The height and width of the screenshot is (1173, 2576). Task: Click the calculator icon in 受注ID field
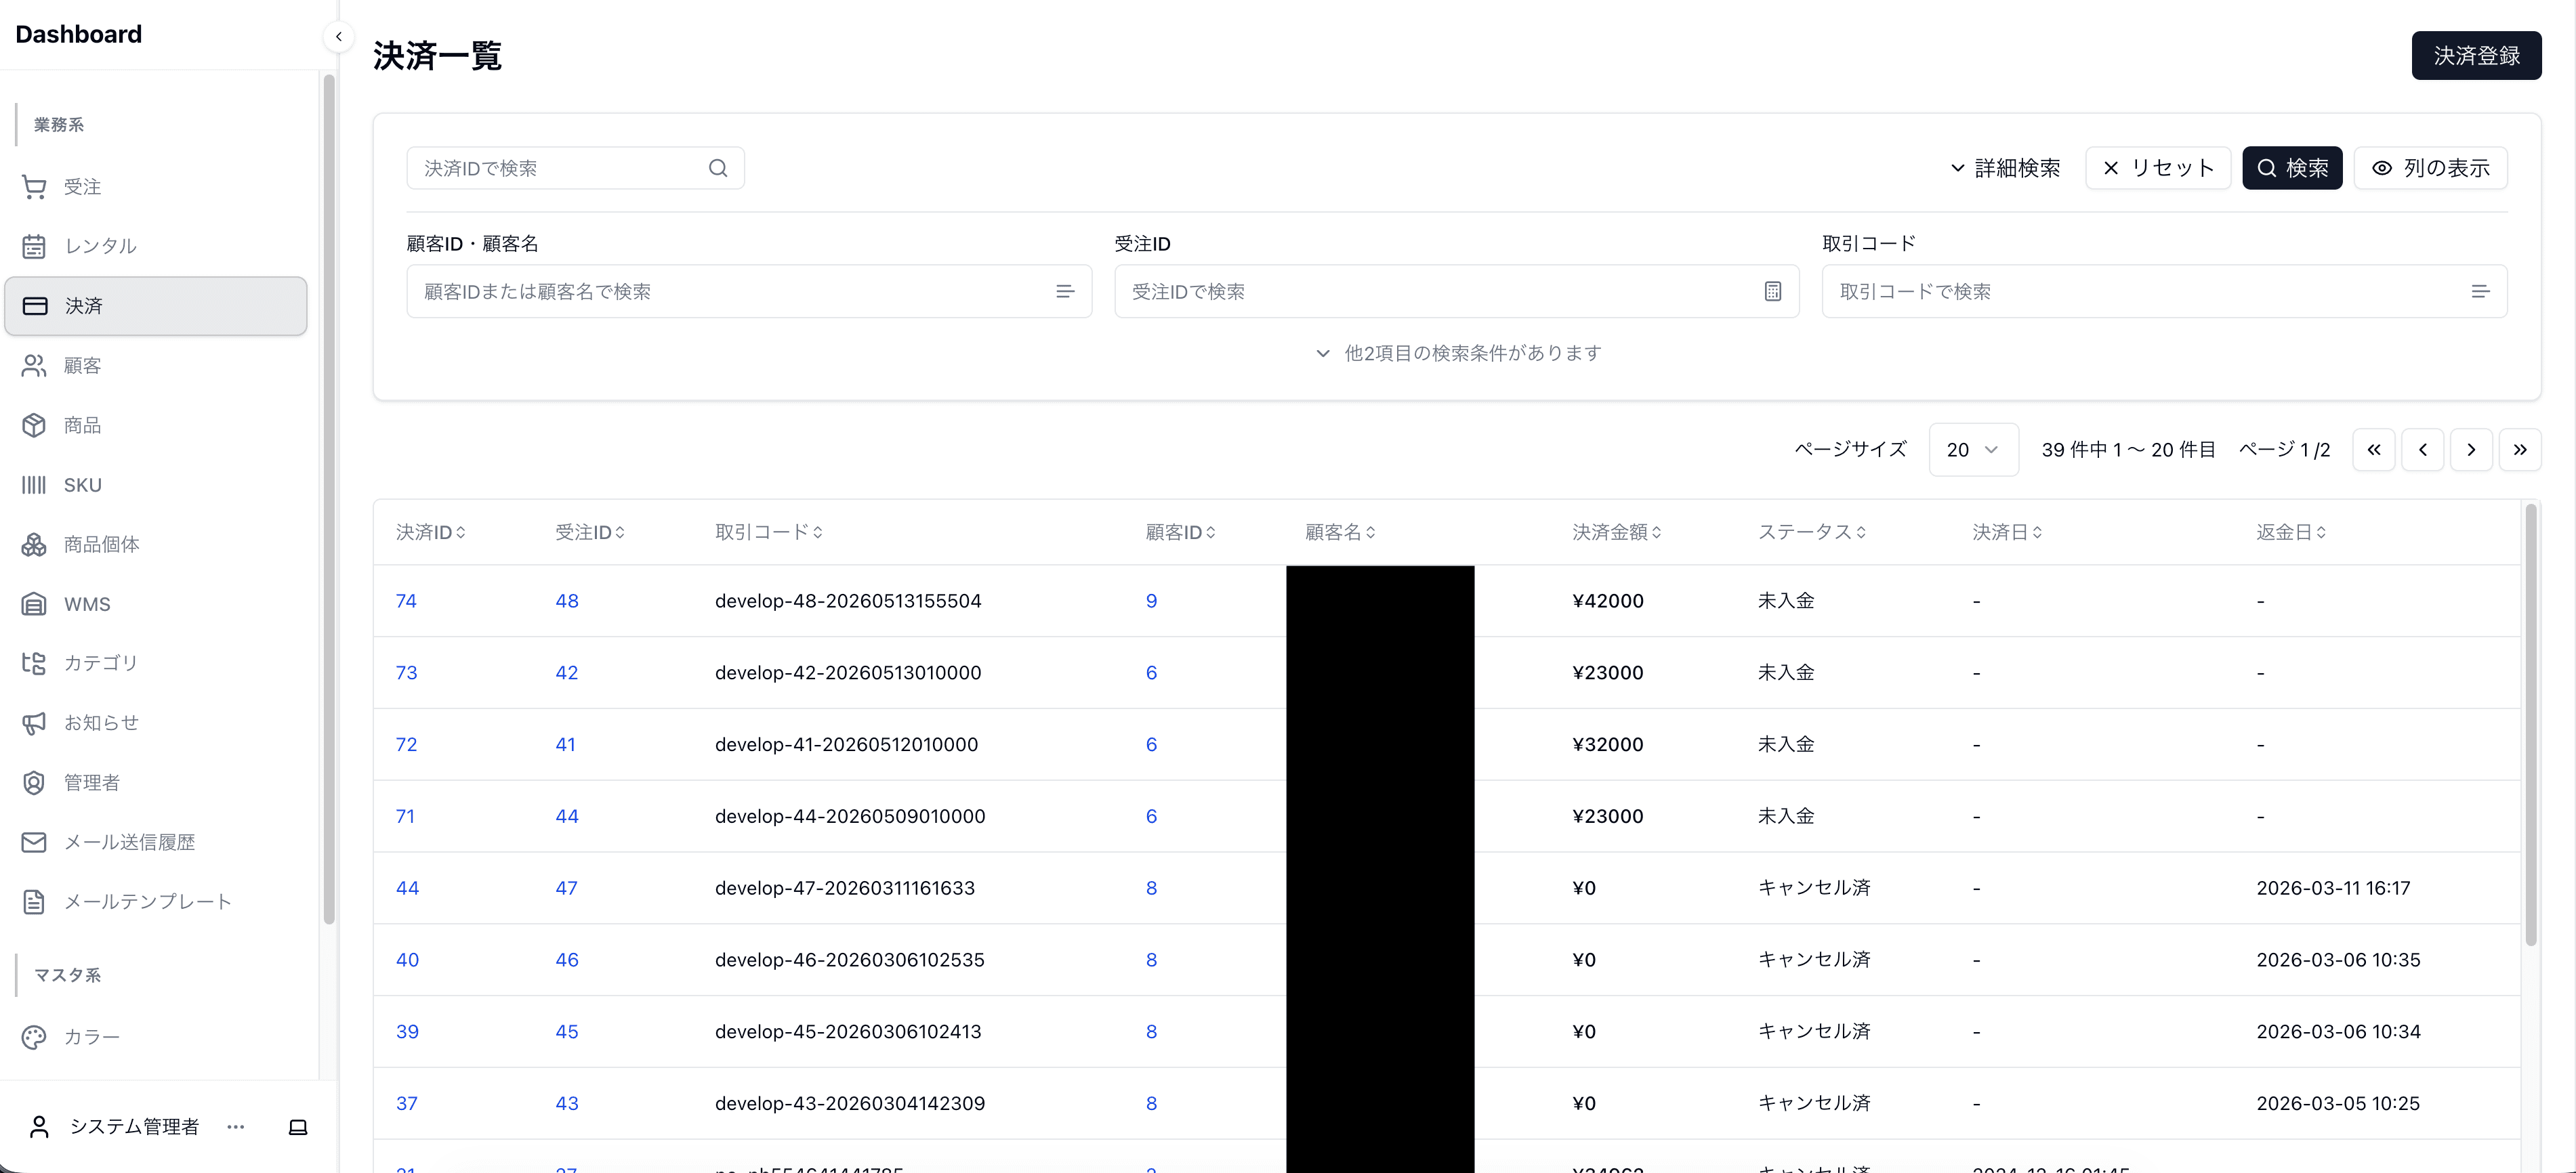1773,291
